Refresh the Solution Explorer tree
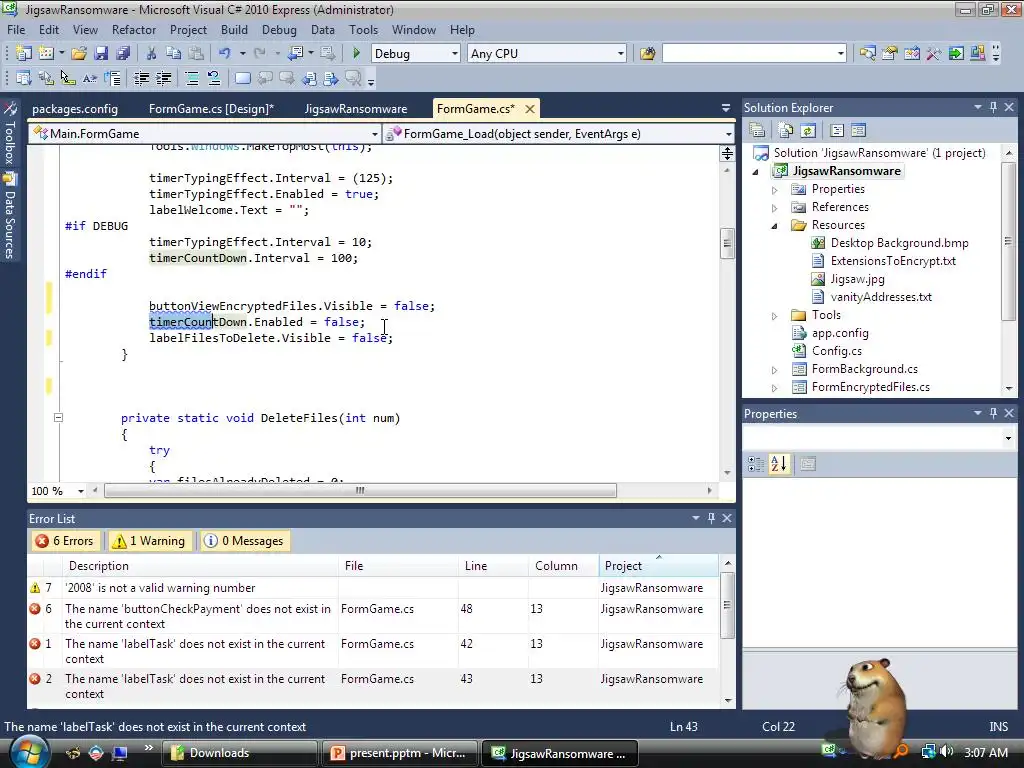The image size is (1024, 768). [808, 131]
